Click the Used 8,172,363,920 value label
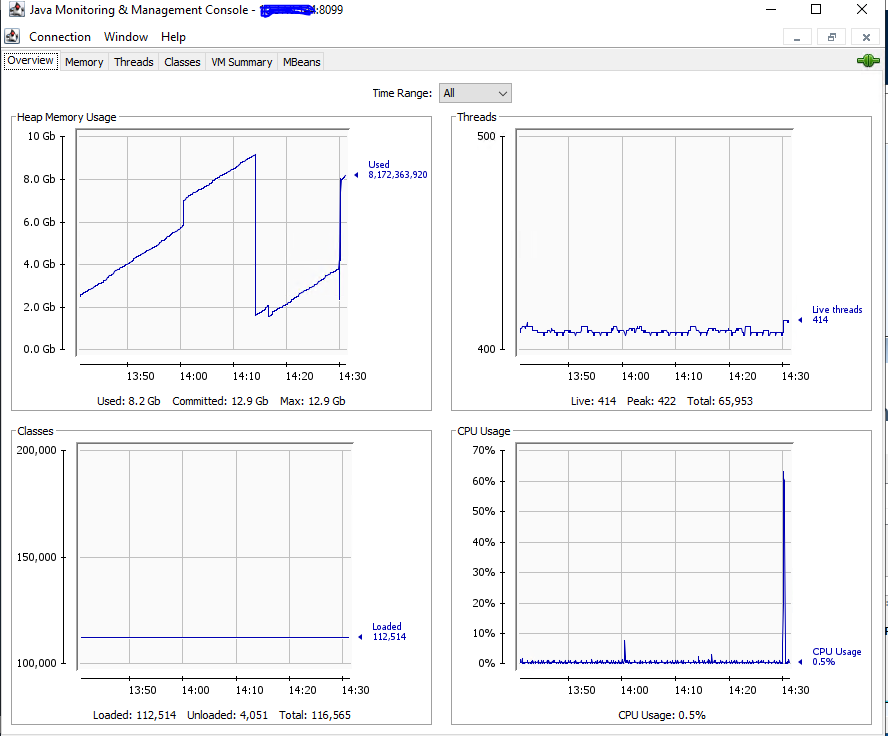 [x=398, y=169]
